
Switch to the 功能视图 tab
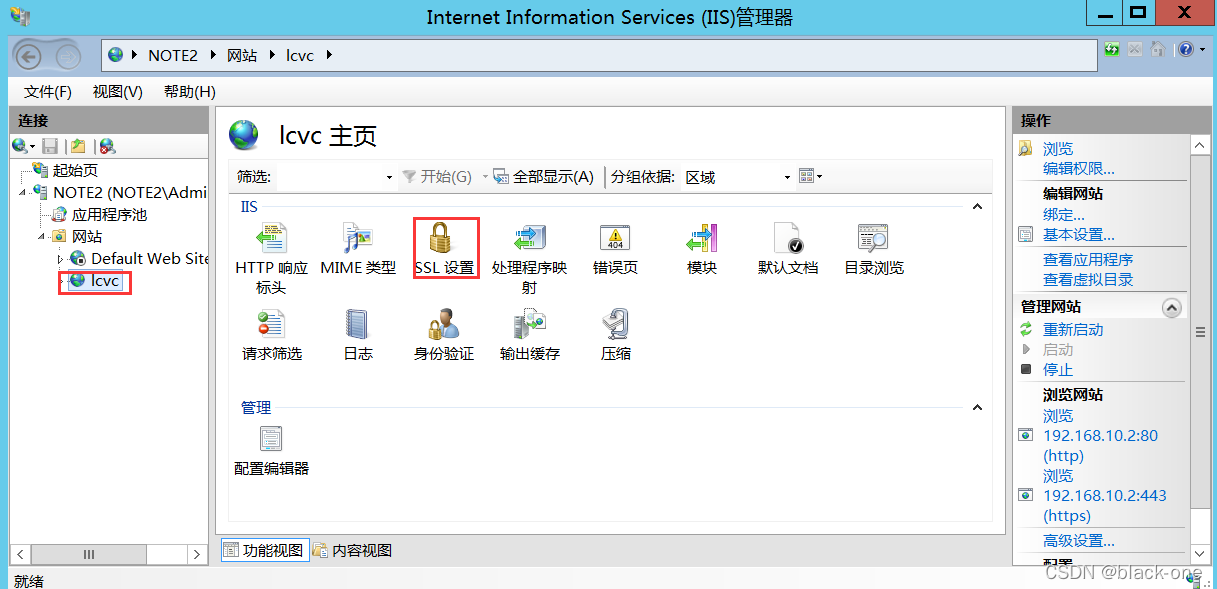click(x=263, y=550)
